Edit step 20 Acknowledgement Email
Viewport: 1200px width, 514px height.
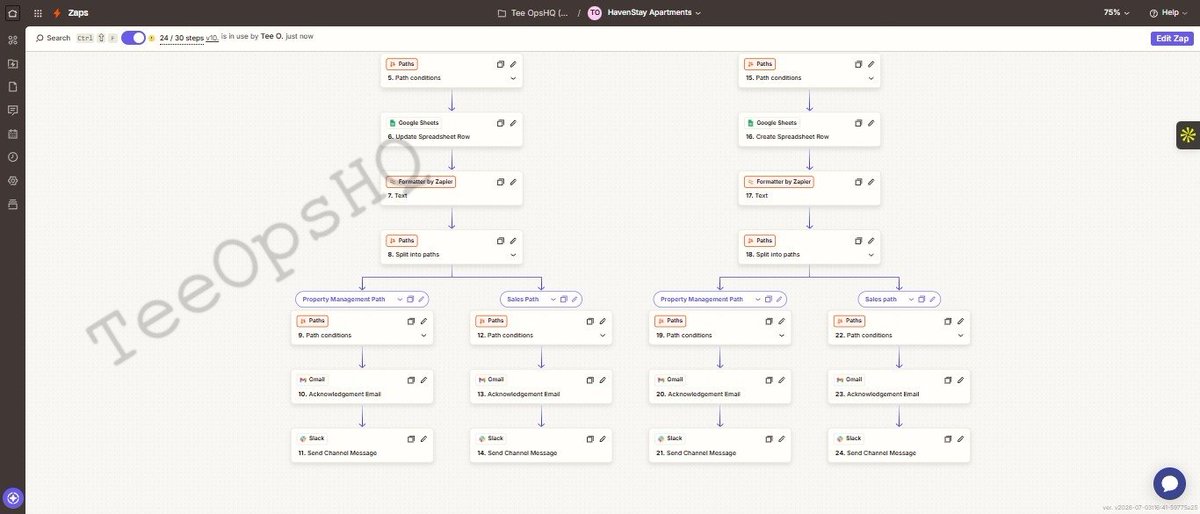coord(782,380)
